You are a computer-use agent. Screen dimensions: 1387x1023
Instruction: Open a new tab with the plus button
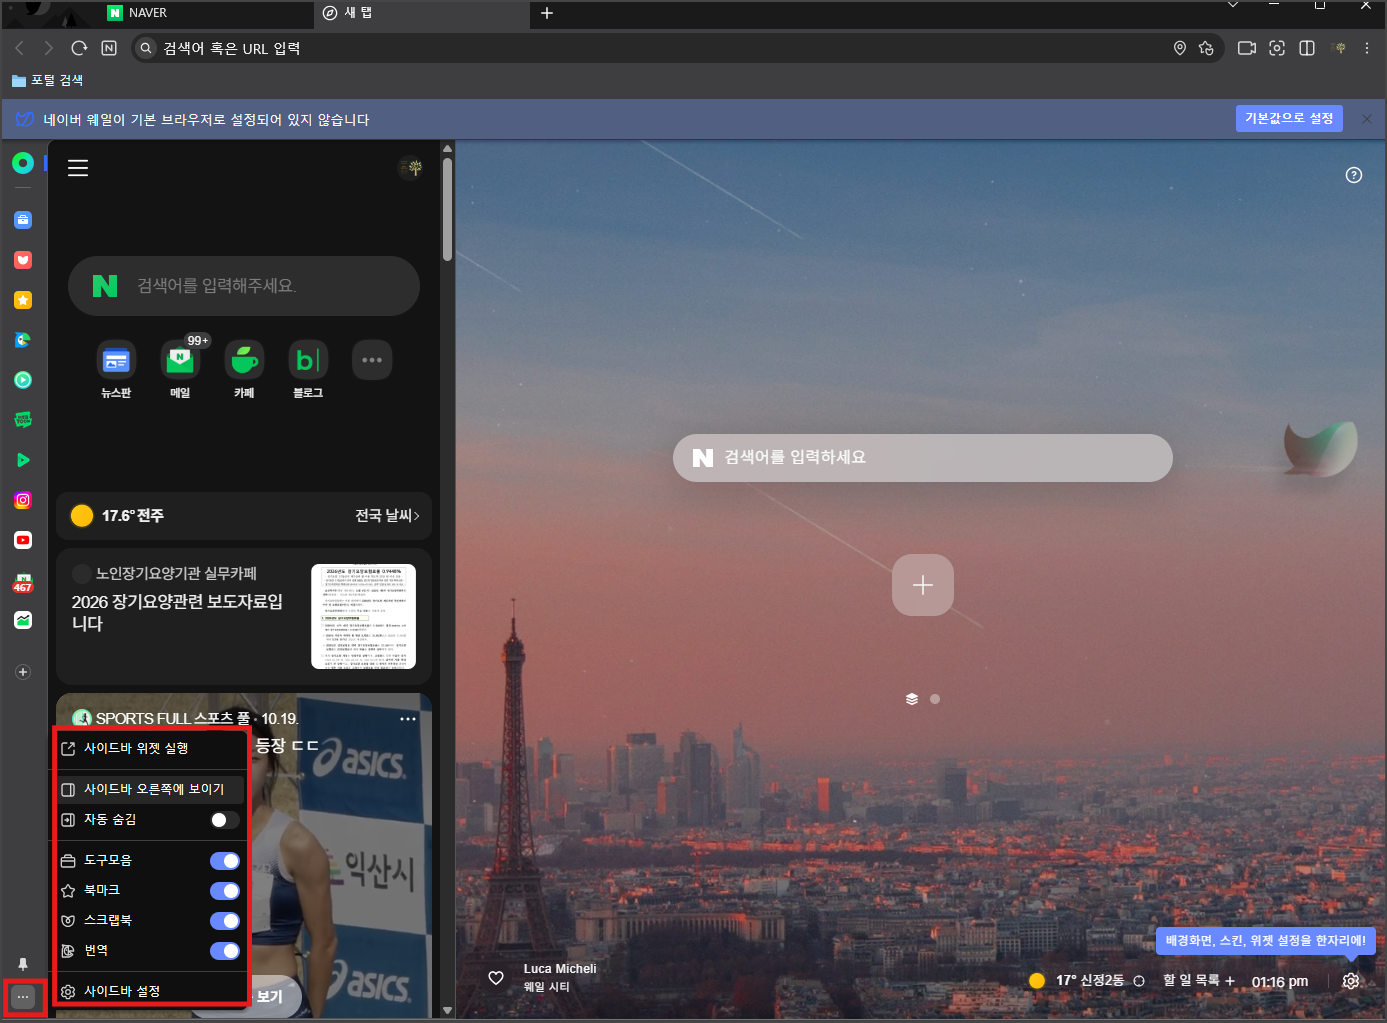(x=547, y=13)
